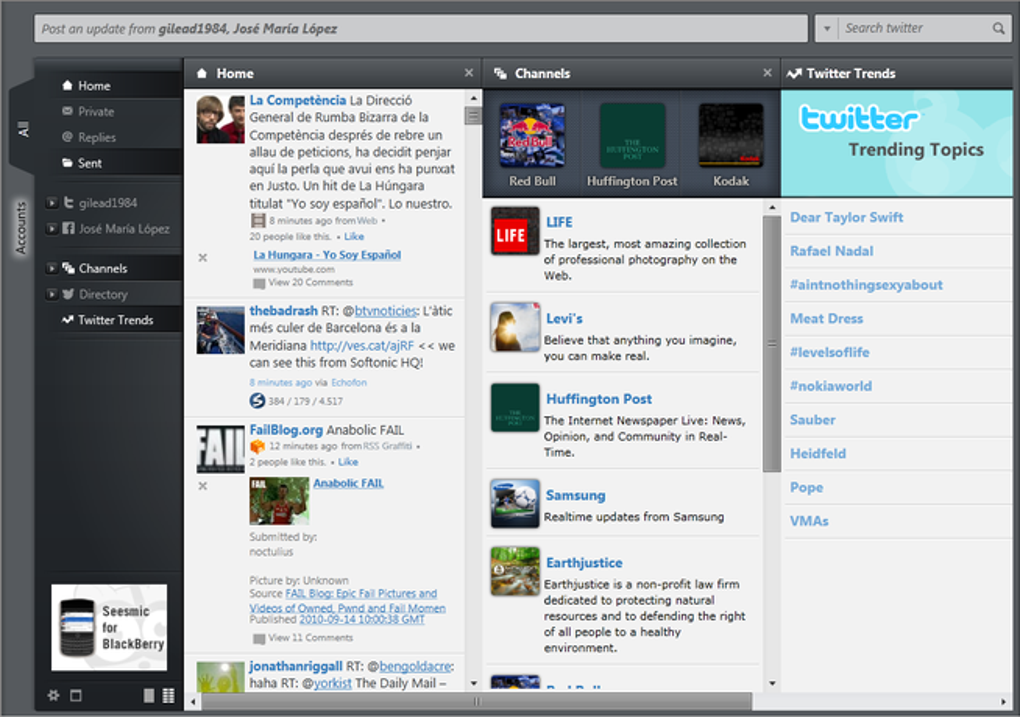Close the Channels column
Image resolution: width=1020 pixels, height=717 pixels.
[x=768, y=73]
